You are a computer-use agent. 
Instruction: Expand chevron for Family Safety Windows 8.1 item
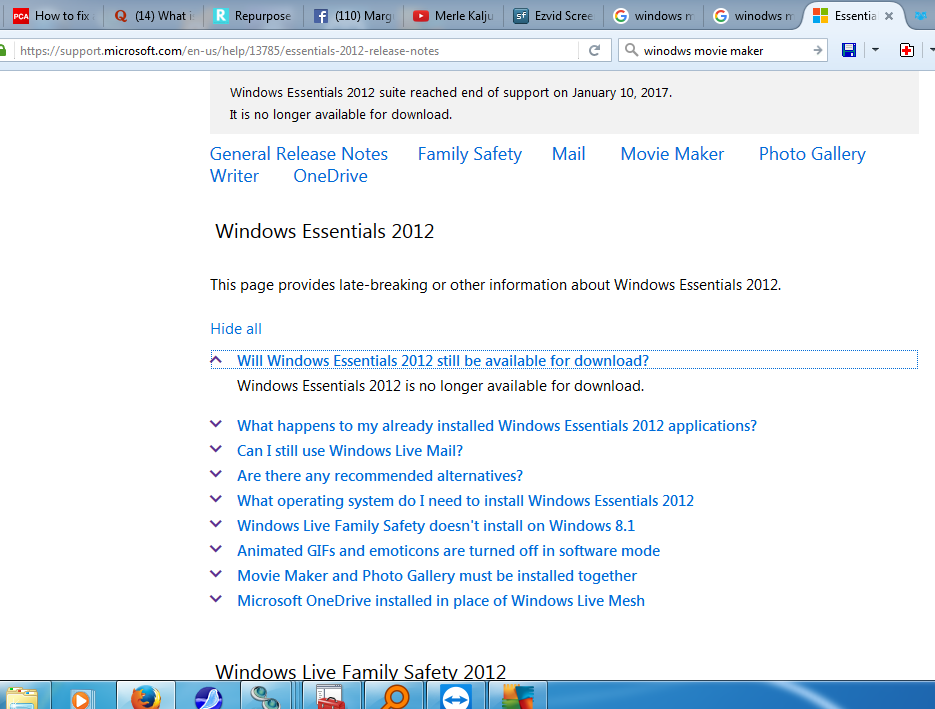(216, 524)
